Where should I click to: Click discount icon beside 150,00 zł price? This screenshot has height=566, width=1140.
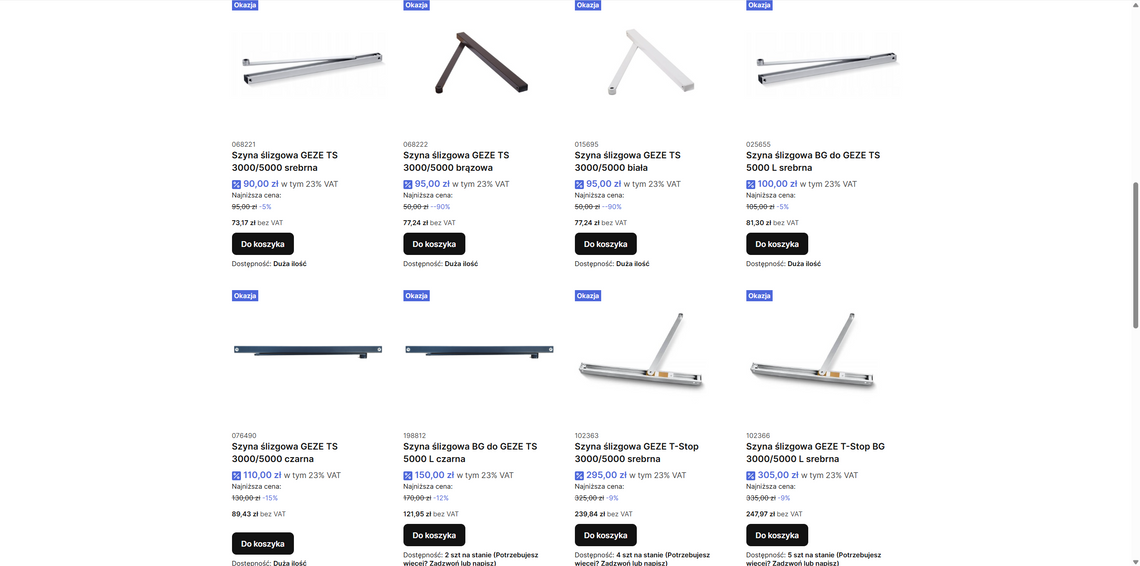click(408, 476)
